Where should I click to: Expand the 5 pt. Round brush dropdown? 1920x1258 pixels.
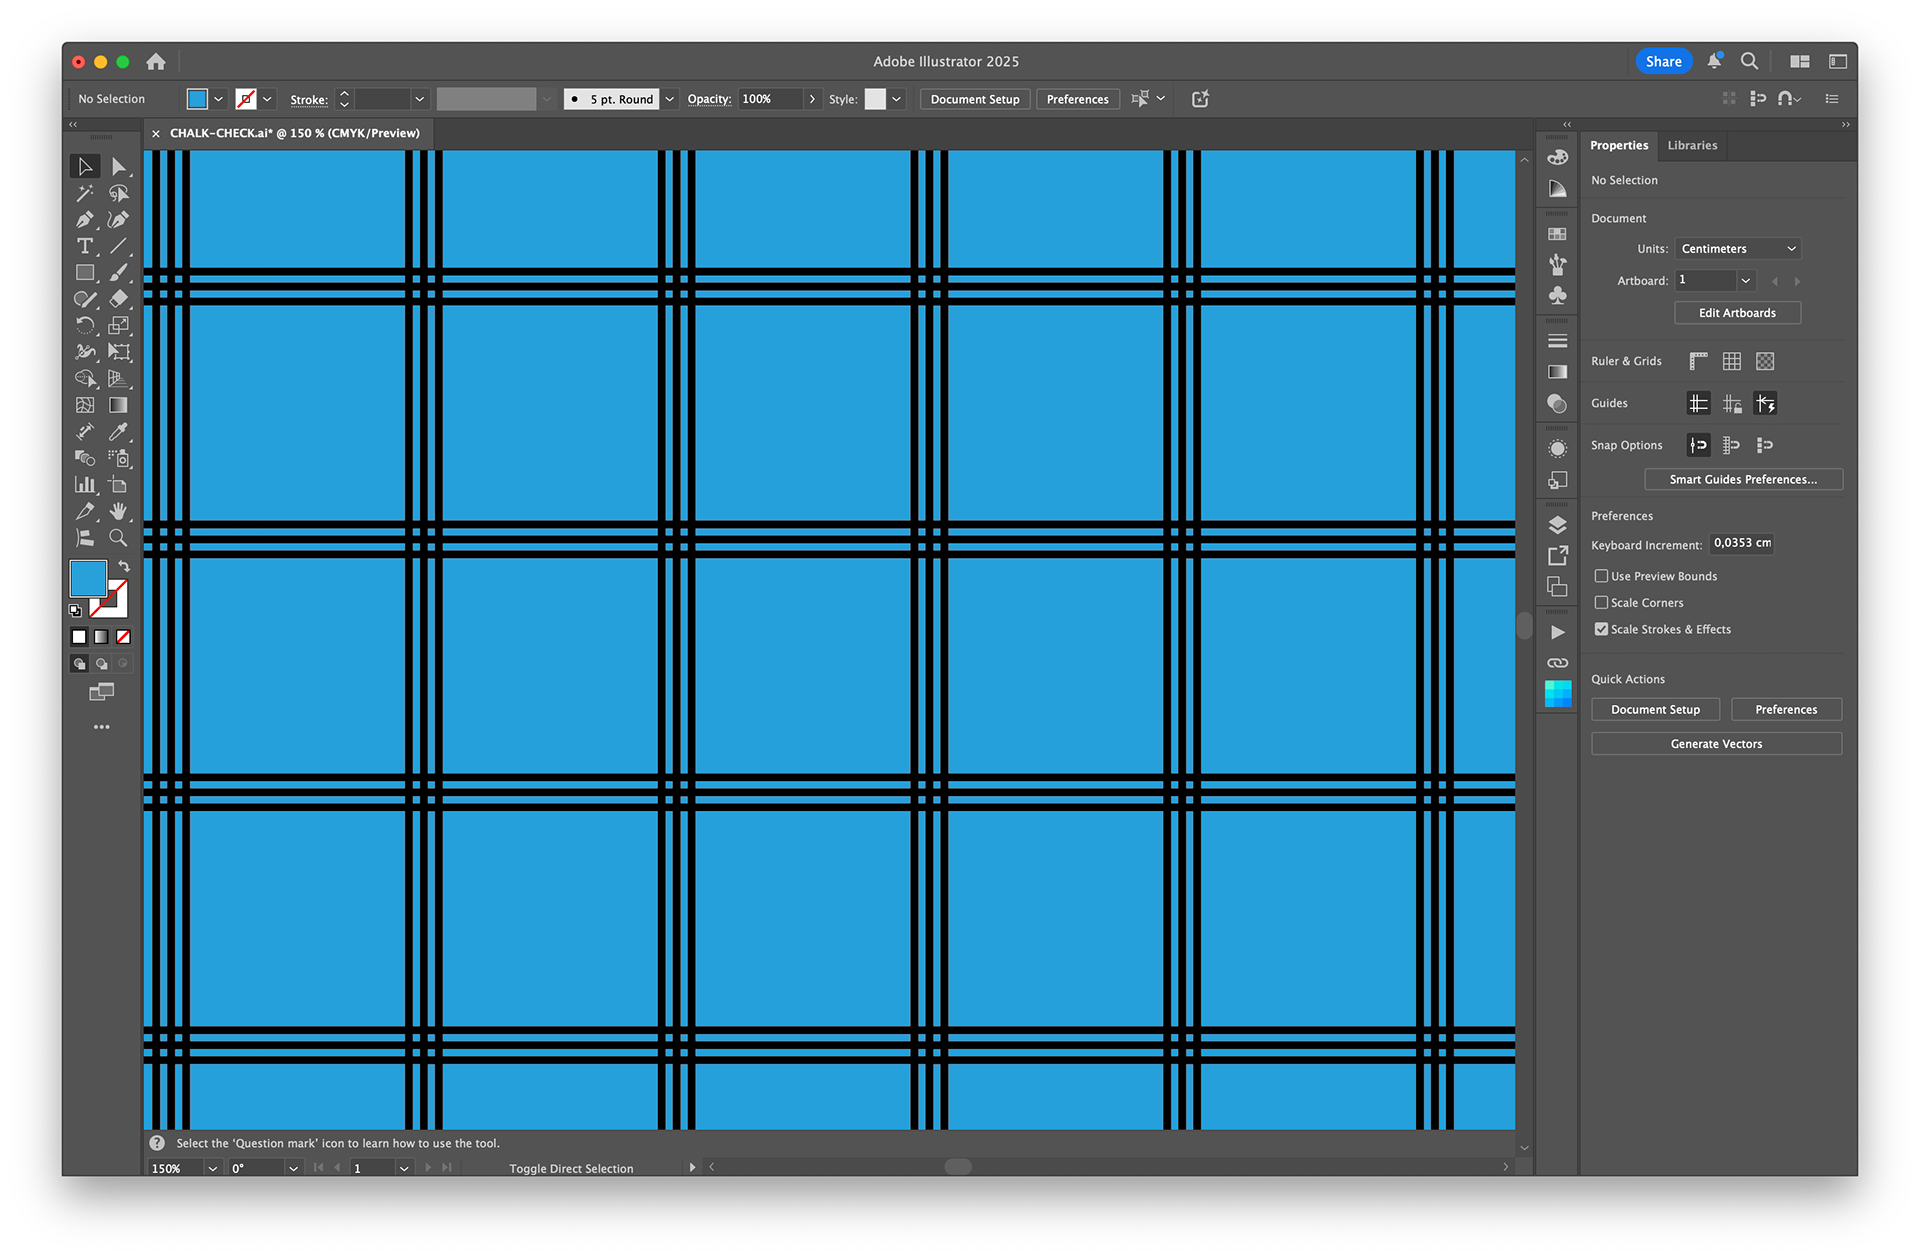[x=670, y=99]
